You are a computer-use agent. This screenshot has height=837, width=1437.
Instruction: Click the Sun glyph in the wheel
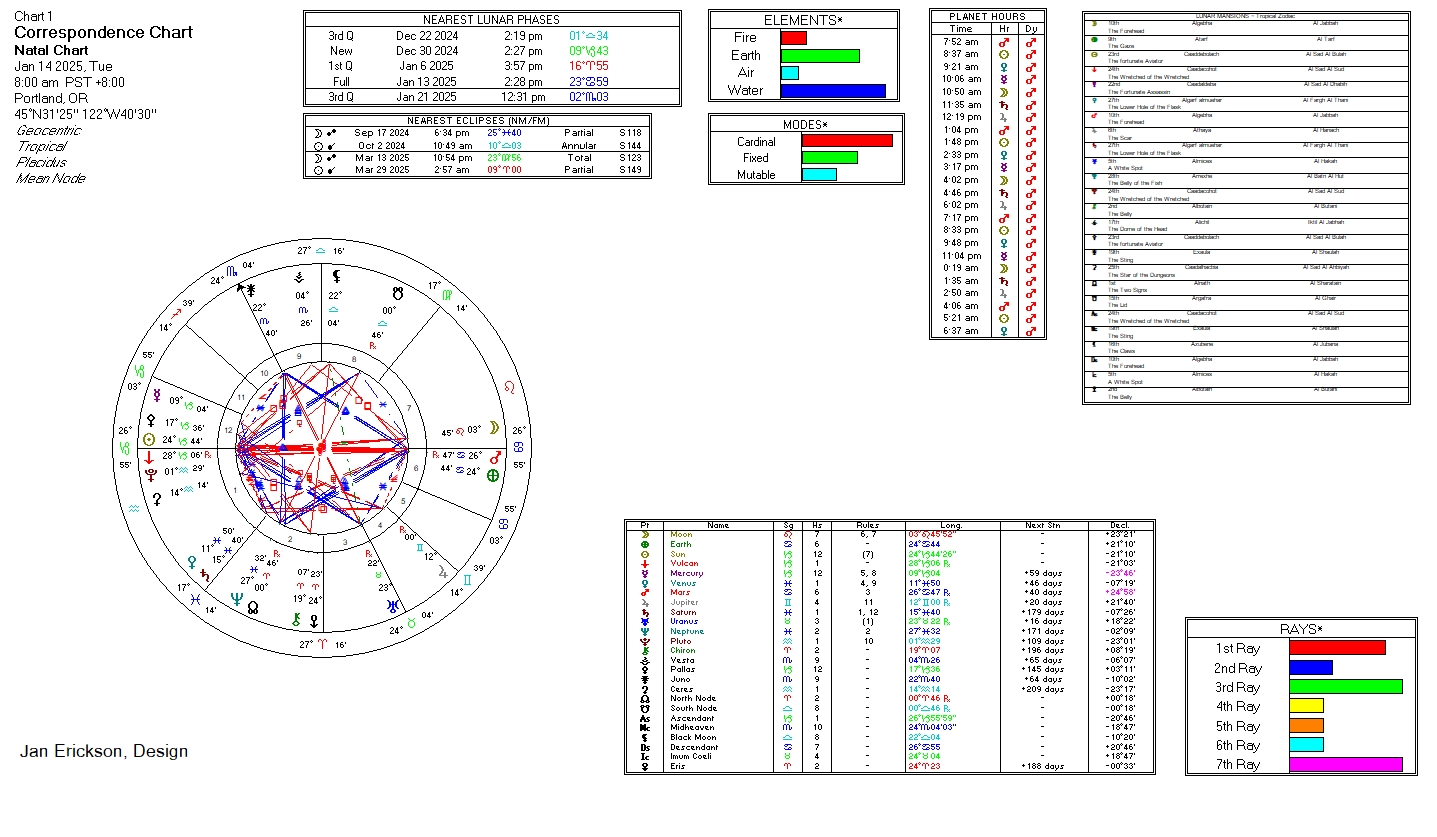pos(150,439)
